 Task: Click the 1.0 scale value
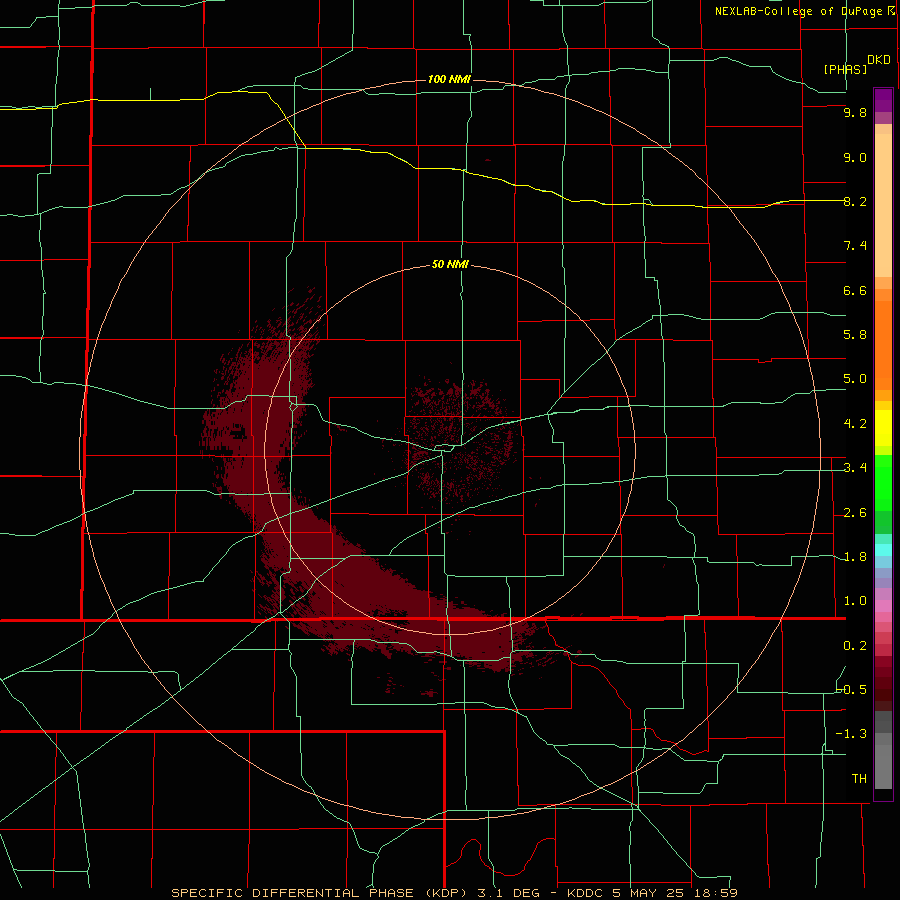tap(855, 601)
